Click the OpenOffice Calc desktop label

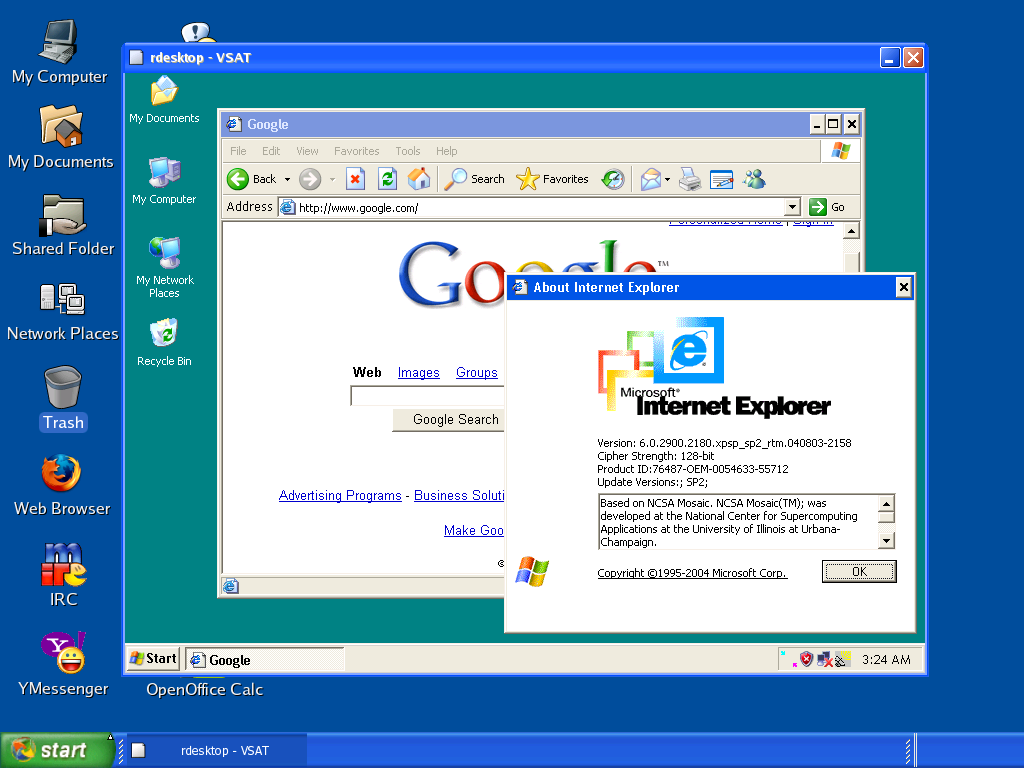[204, 690]
